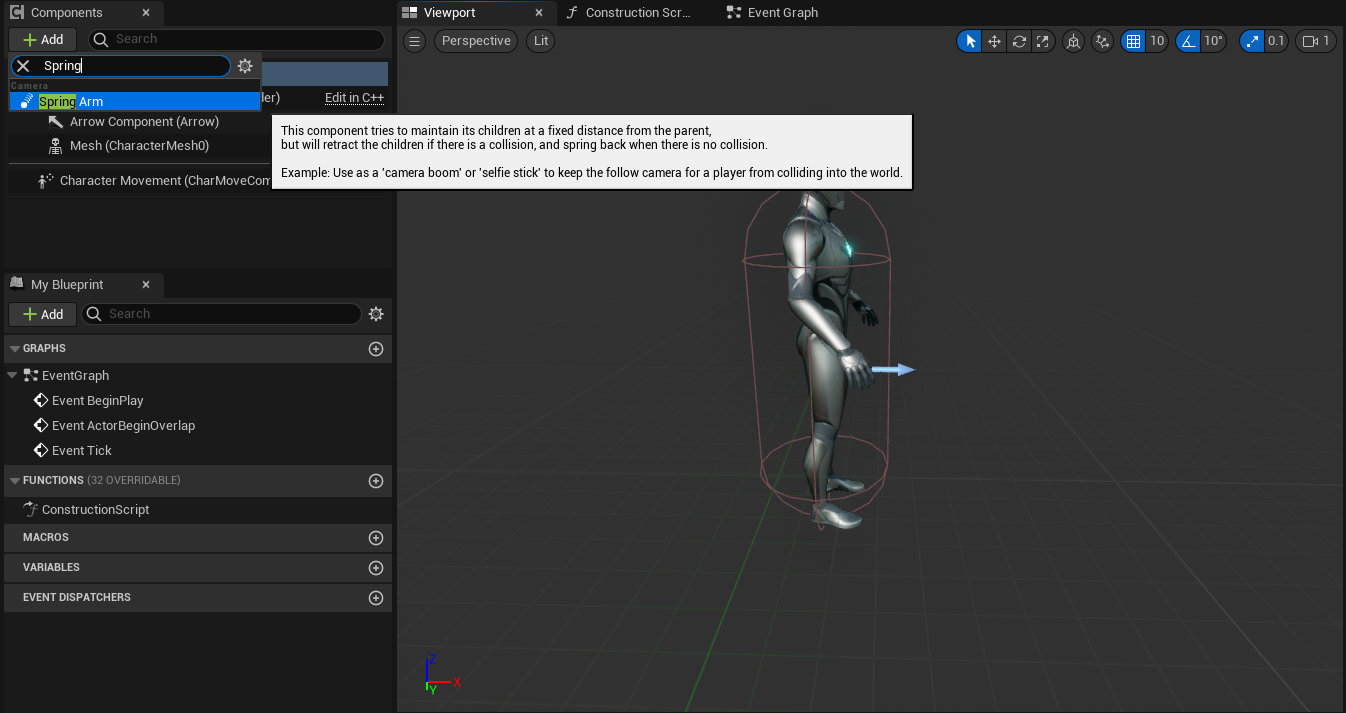The width and height of the screenshot is (1346, 713).
Task: Click the My Blueprint search field
Action: (x=230, y=314)
